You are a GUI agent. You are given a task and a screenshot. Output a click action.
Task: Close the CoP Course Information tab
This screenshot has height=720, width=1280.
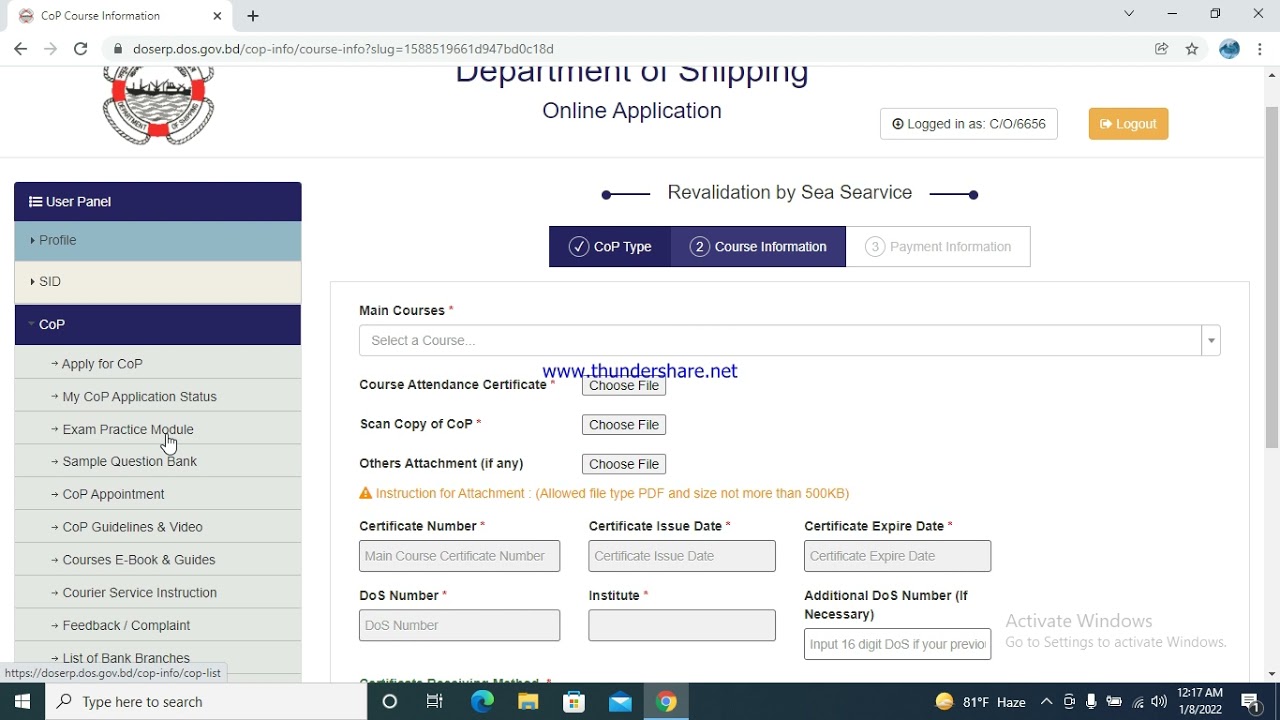(218, 16)
